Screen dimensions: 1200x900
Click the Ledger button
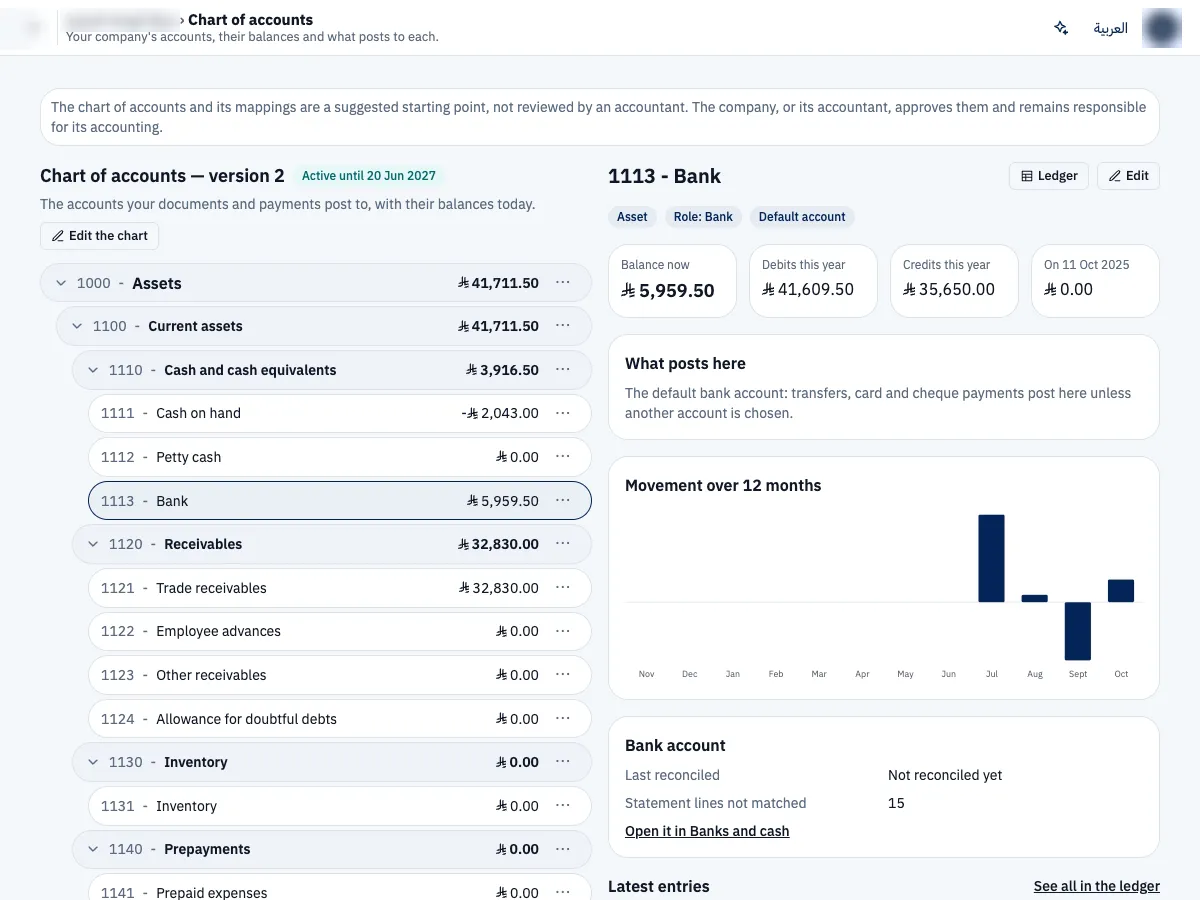(1049, 176)
